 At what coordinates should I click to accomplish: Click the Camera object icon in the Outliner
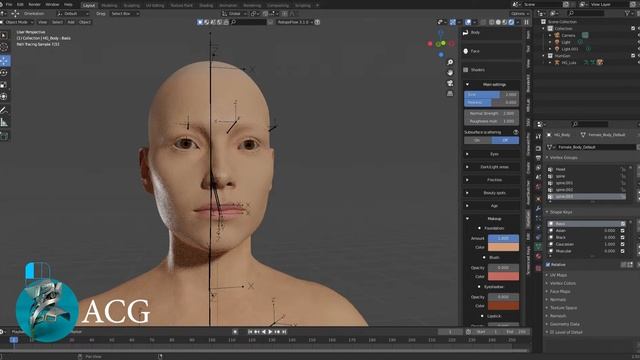point(557,36)
